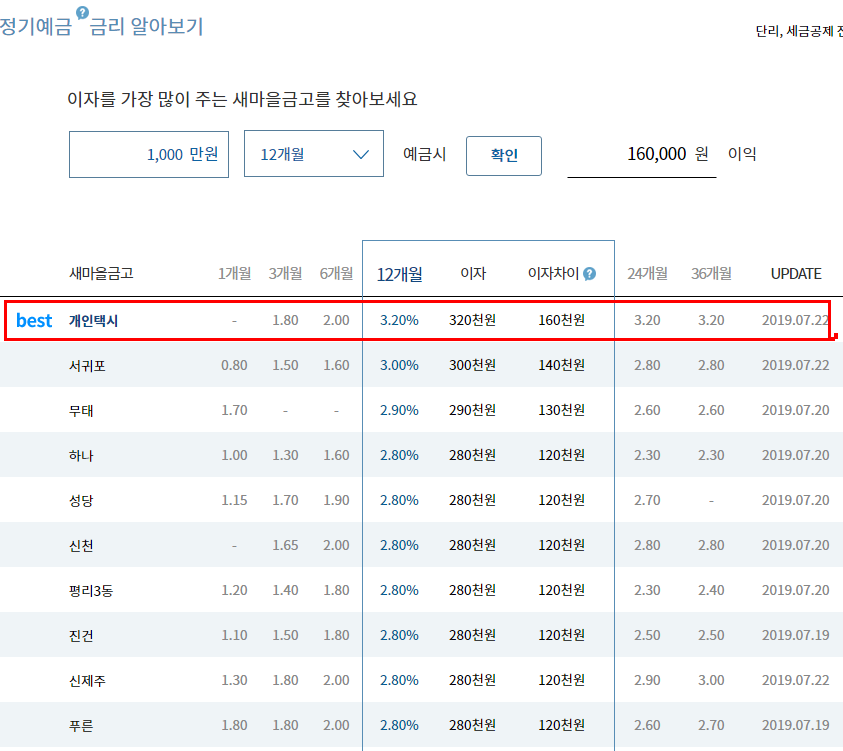Click the 1.10 one-month rate for 진건

coord(234,635)
